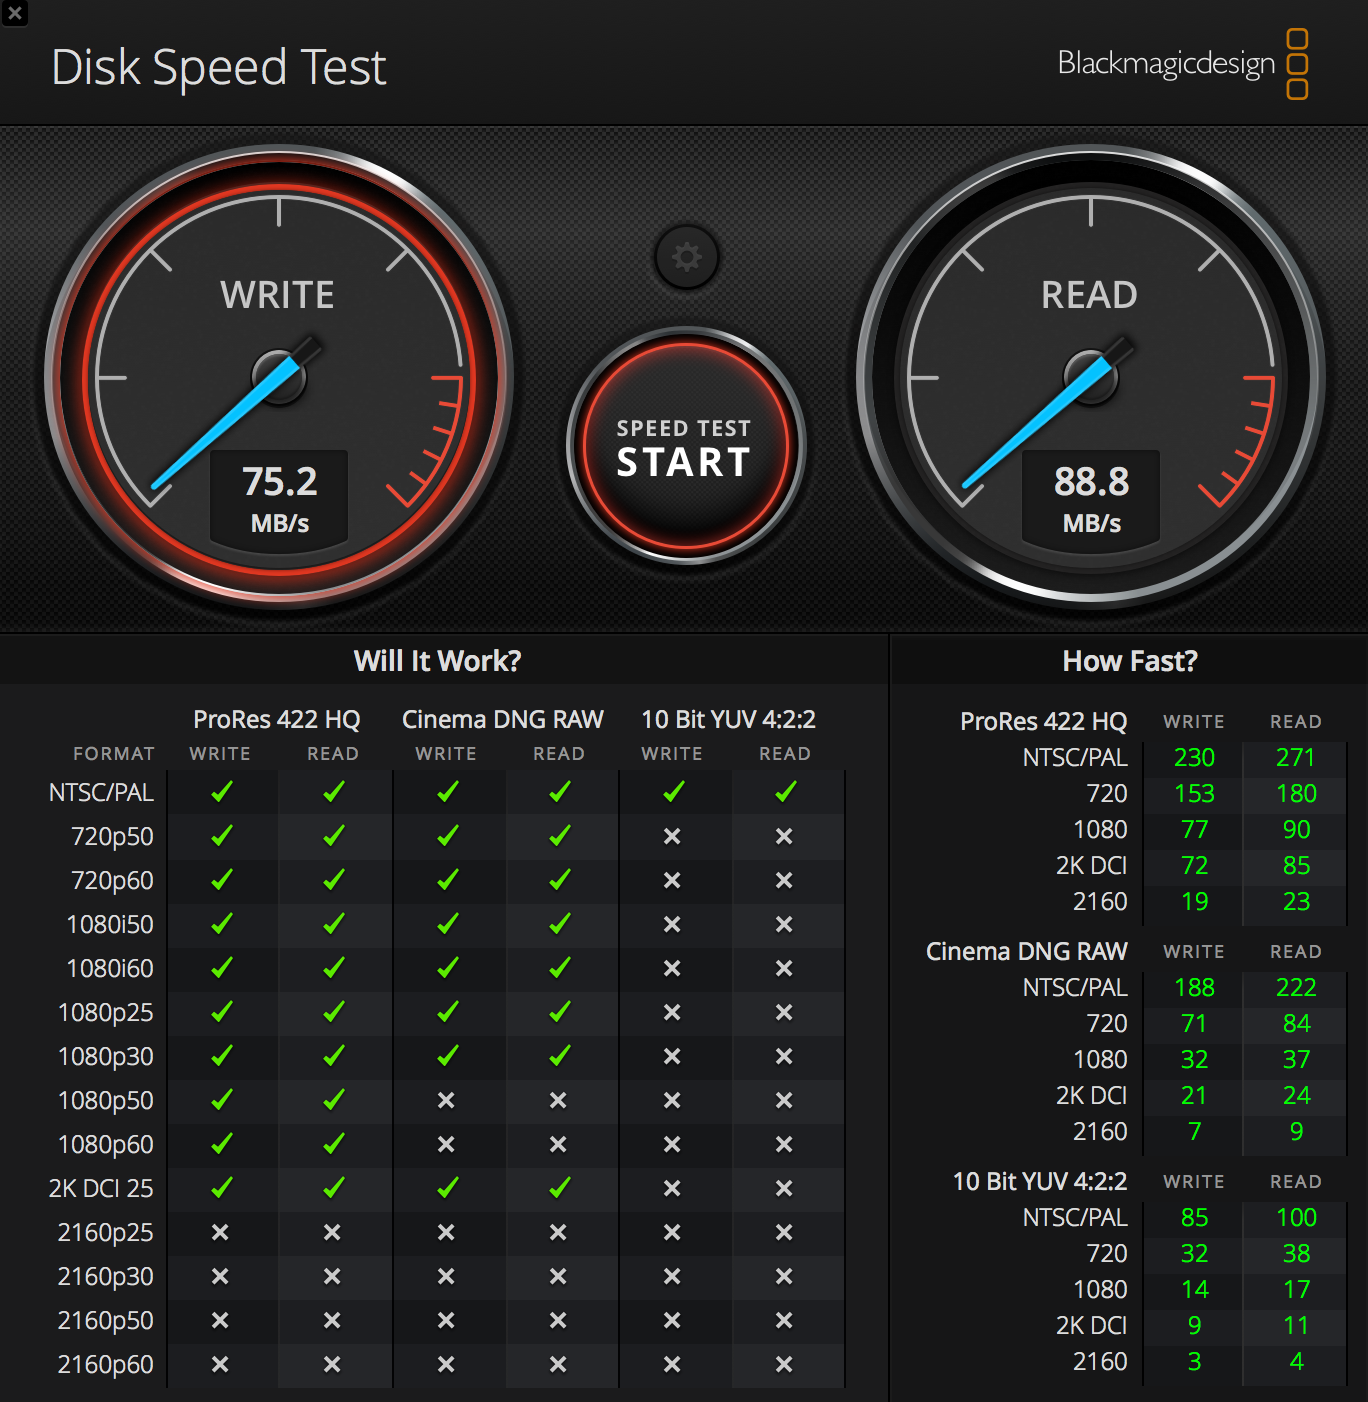Image resolution: width=1368 pixels, height=1402 pixels.
Task: Click Cinema DNG RAW header in Will It Work
Action: 503,720
